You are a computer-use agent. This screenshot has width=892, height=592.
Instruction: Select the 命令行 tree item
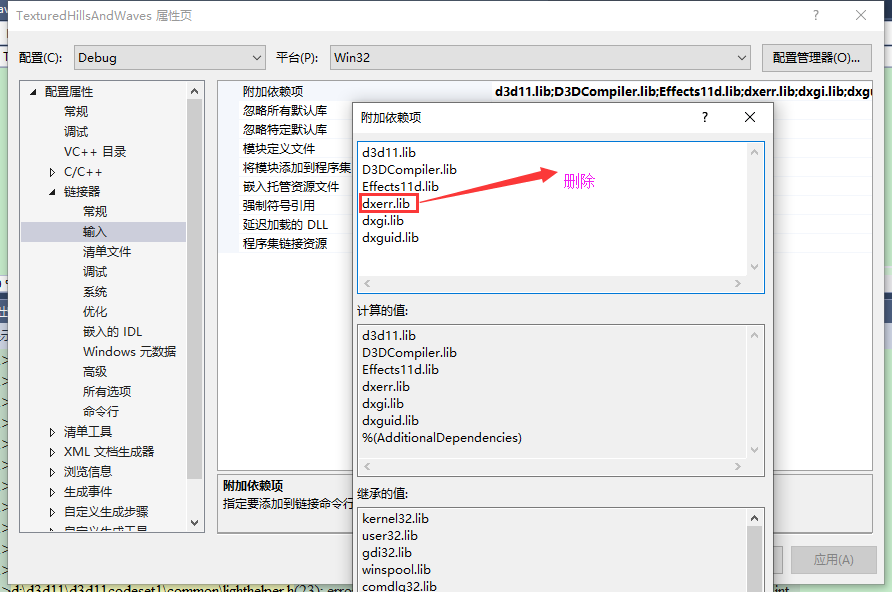point(103,411)
